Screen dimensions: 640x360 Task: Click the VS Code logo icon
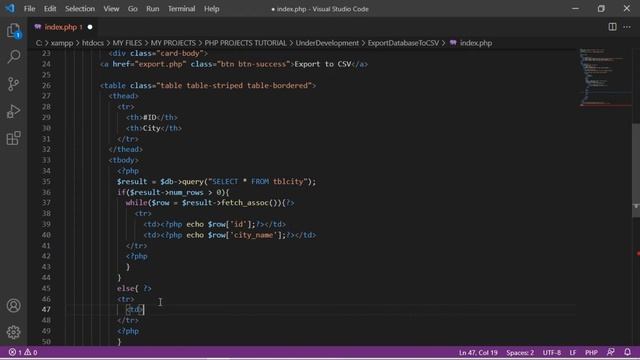10,8
